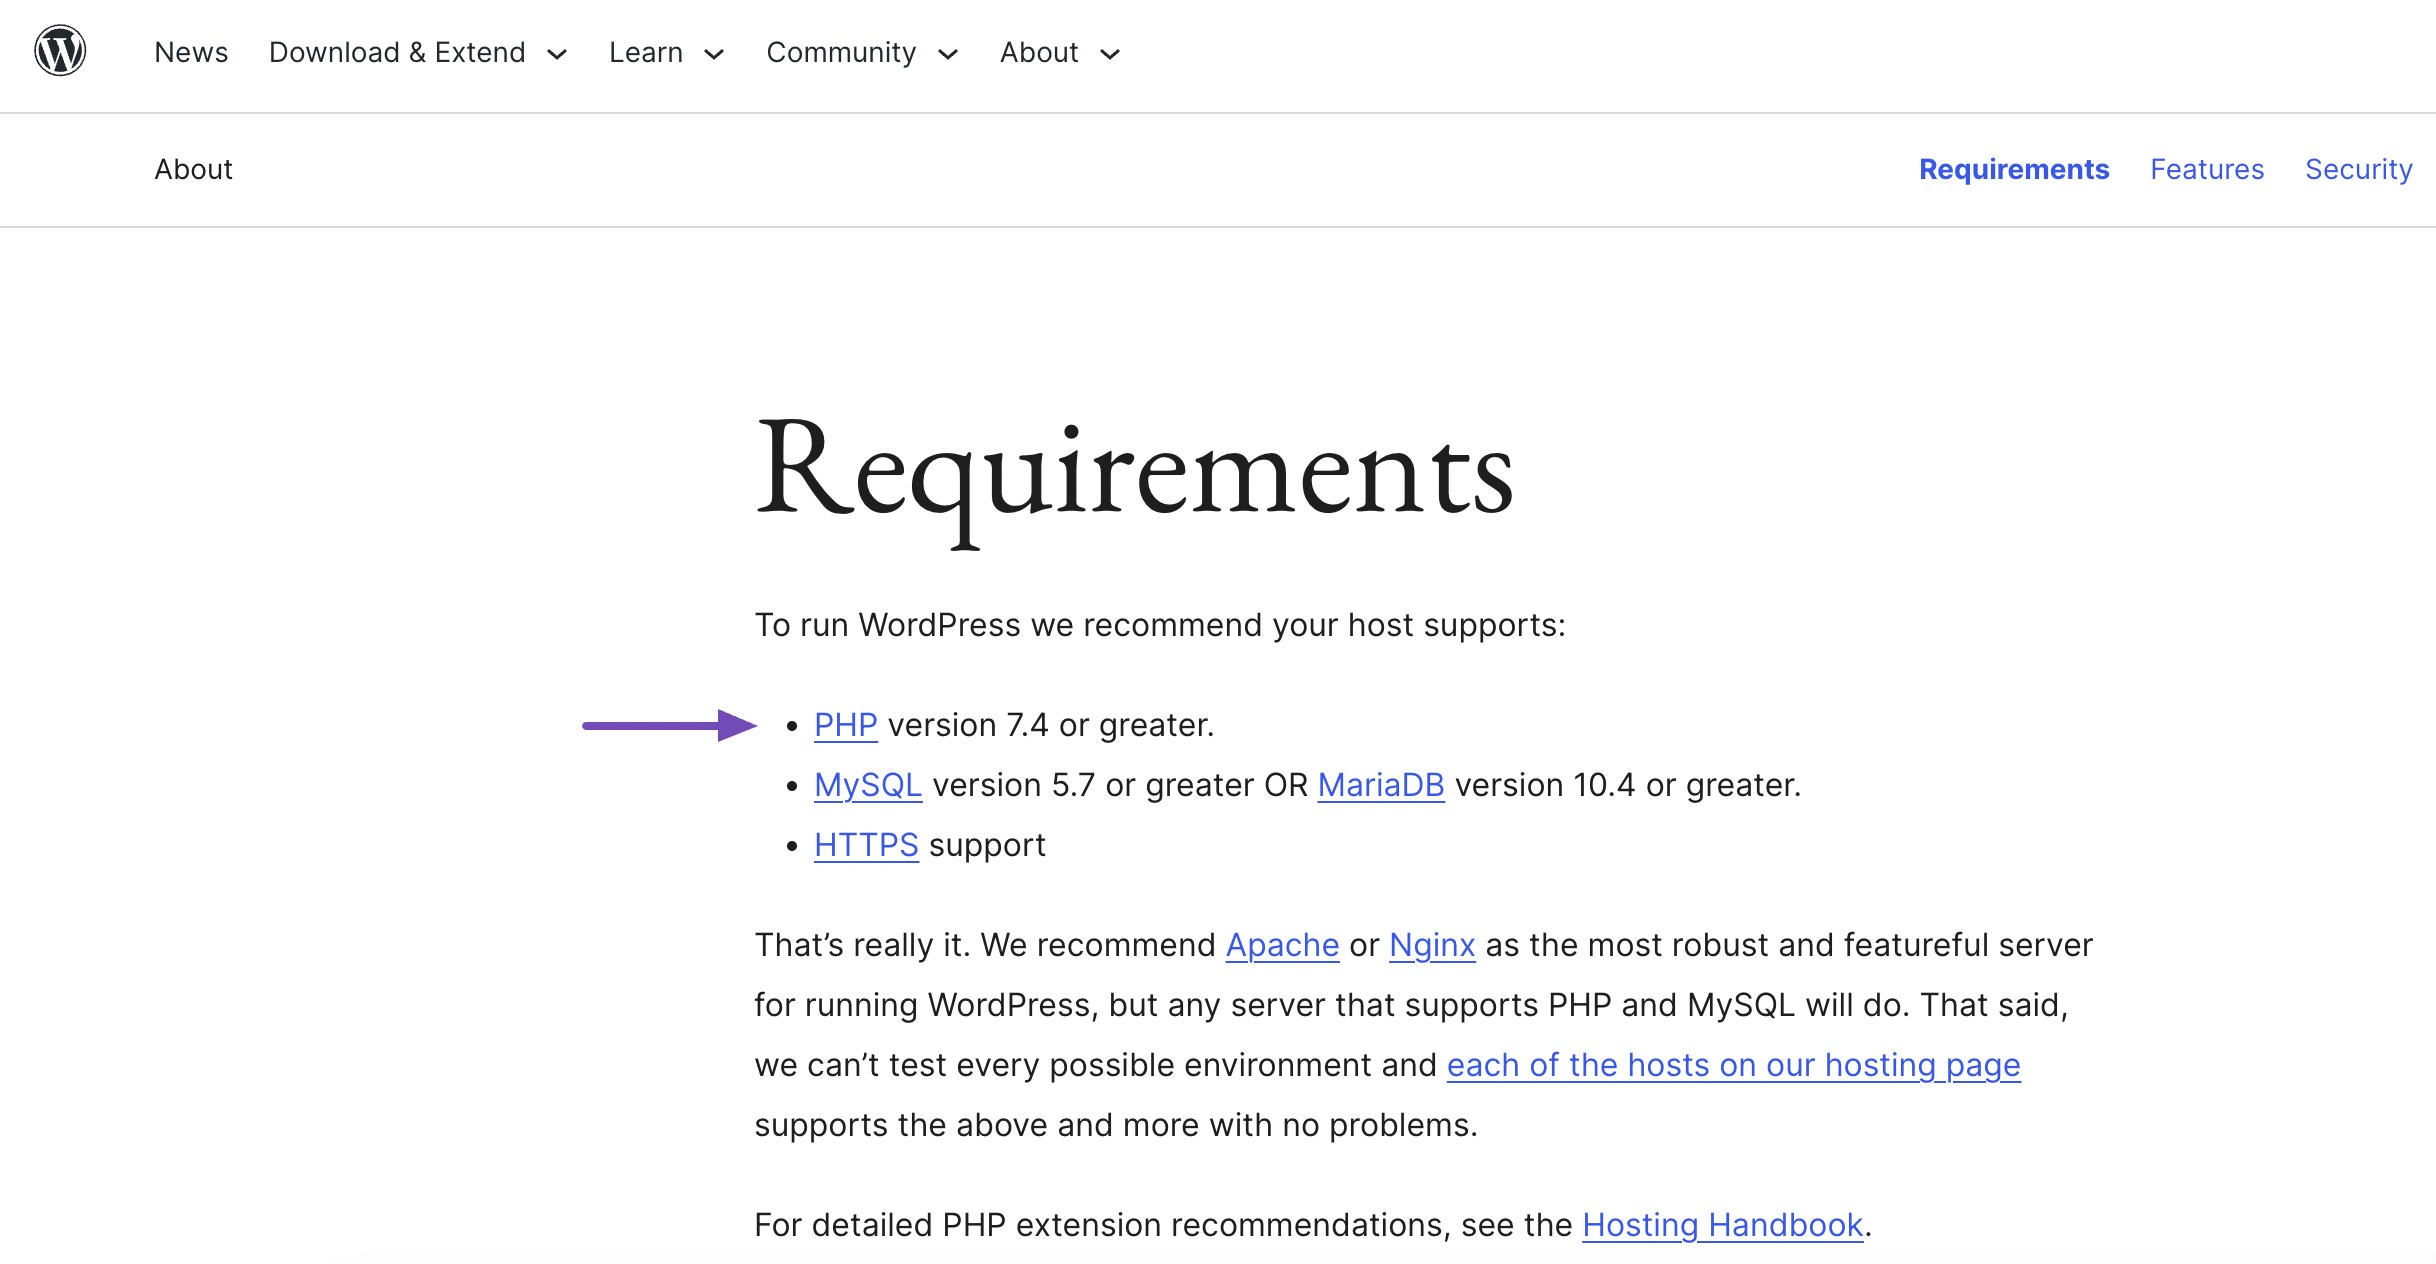Open the Community menu
The width and height of the screenshot is (2436, 1264).
click(841, 52)
